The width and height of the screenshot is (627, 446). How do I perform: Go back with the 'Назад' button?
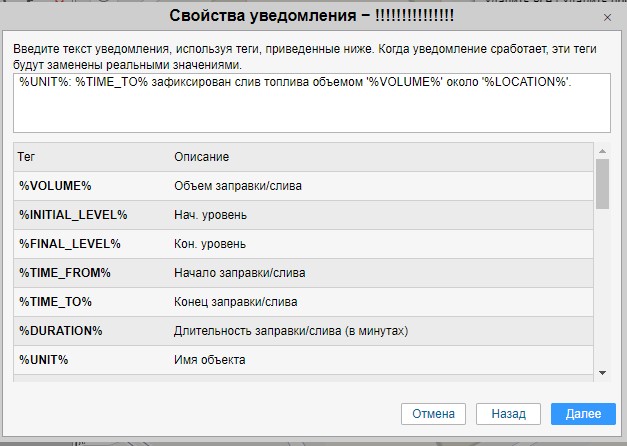(x=508, y=414)
